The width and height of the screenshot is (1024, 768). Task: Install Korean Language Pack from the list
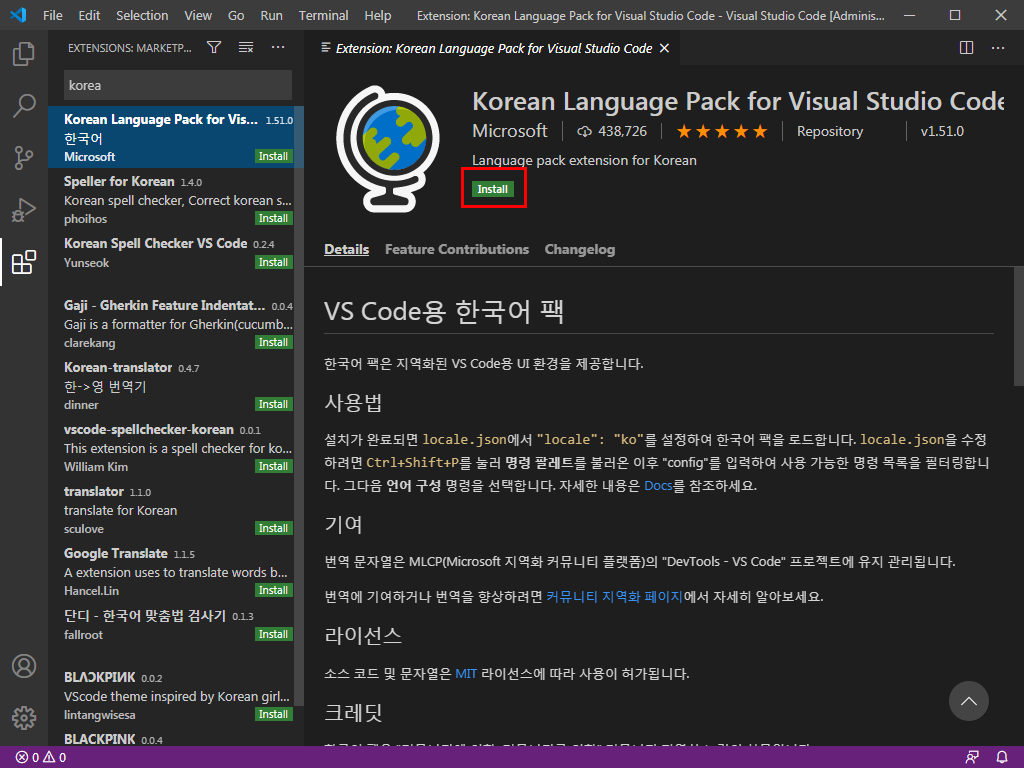(273, 156)
